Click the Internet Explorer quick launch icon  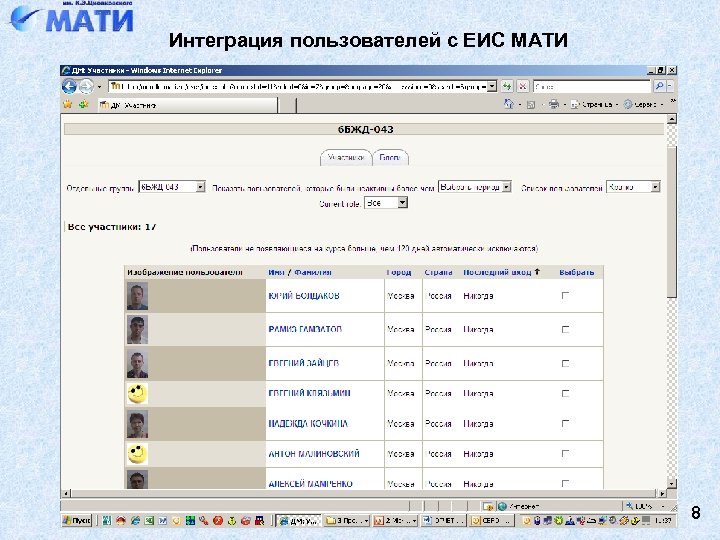135,520
